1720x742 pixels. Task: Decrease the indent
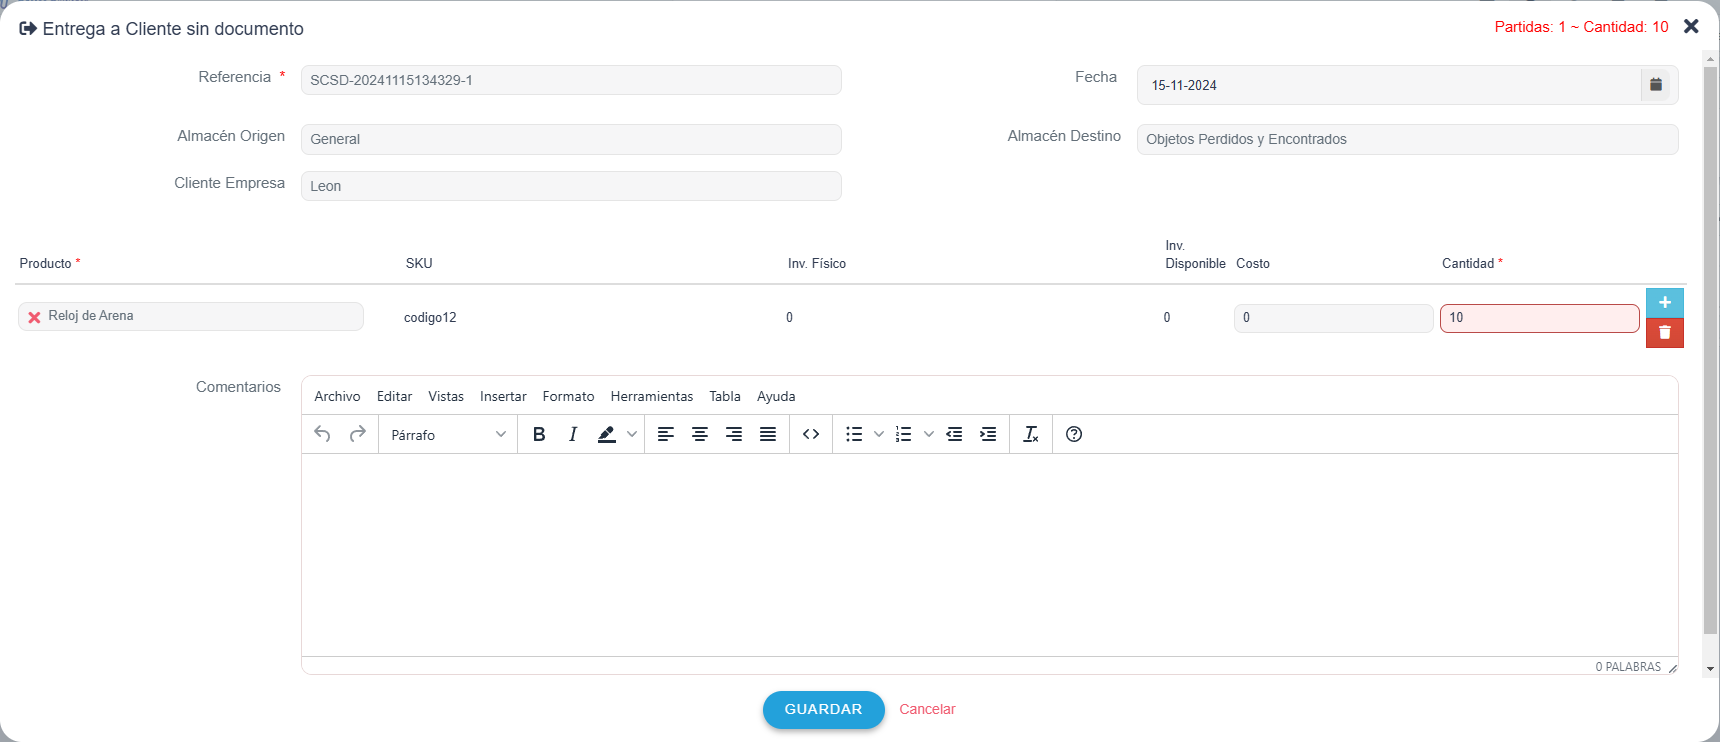[954, 434]
